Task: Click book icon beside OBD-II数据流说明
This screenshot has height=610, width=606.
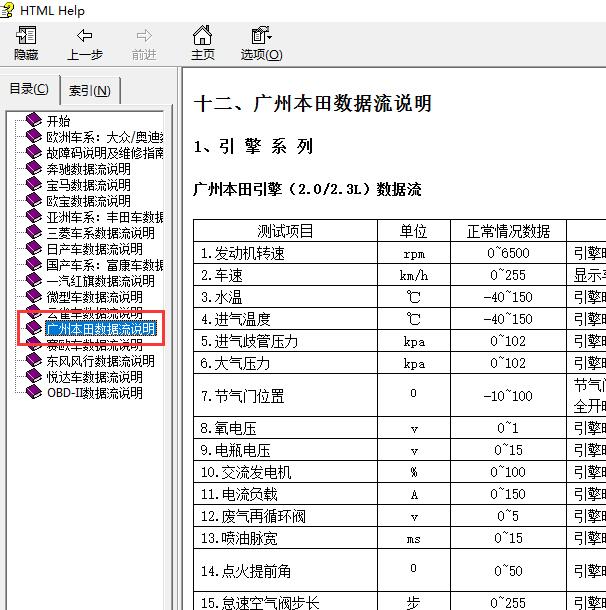Action: tap(34, 392)
